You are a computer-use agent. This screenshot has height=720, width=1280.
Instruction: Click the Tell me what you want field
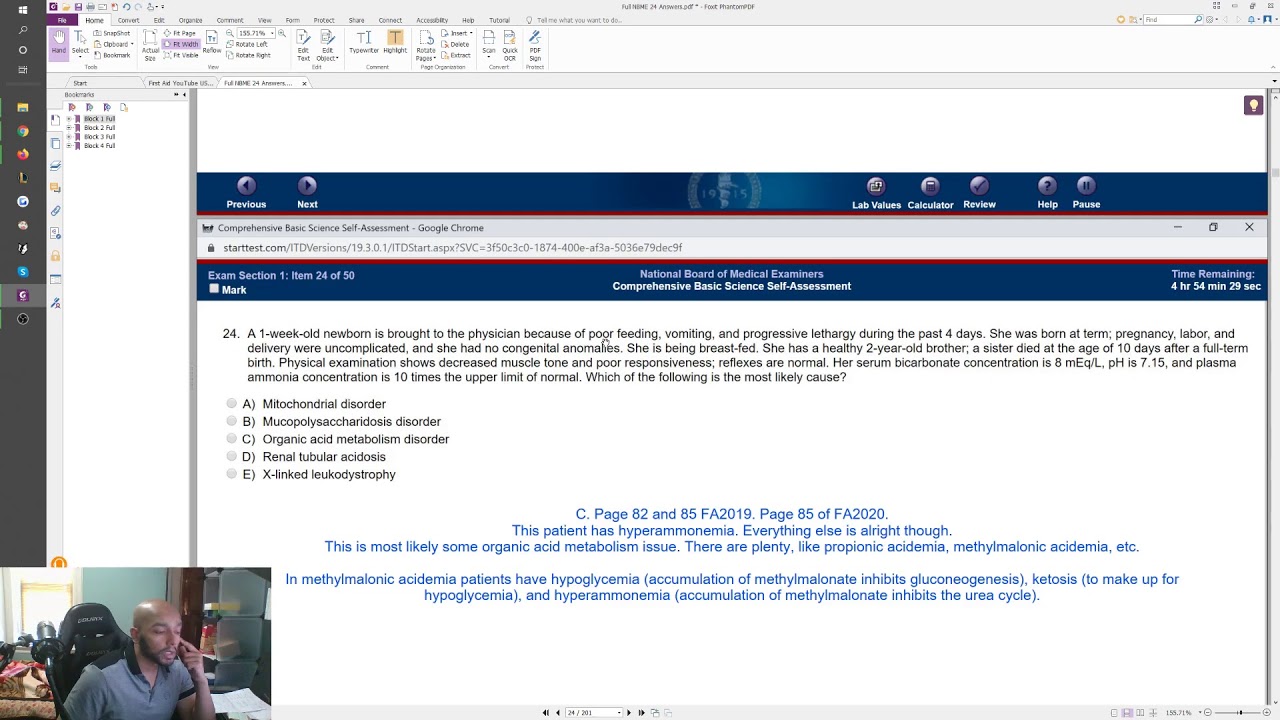click(578, 20)
